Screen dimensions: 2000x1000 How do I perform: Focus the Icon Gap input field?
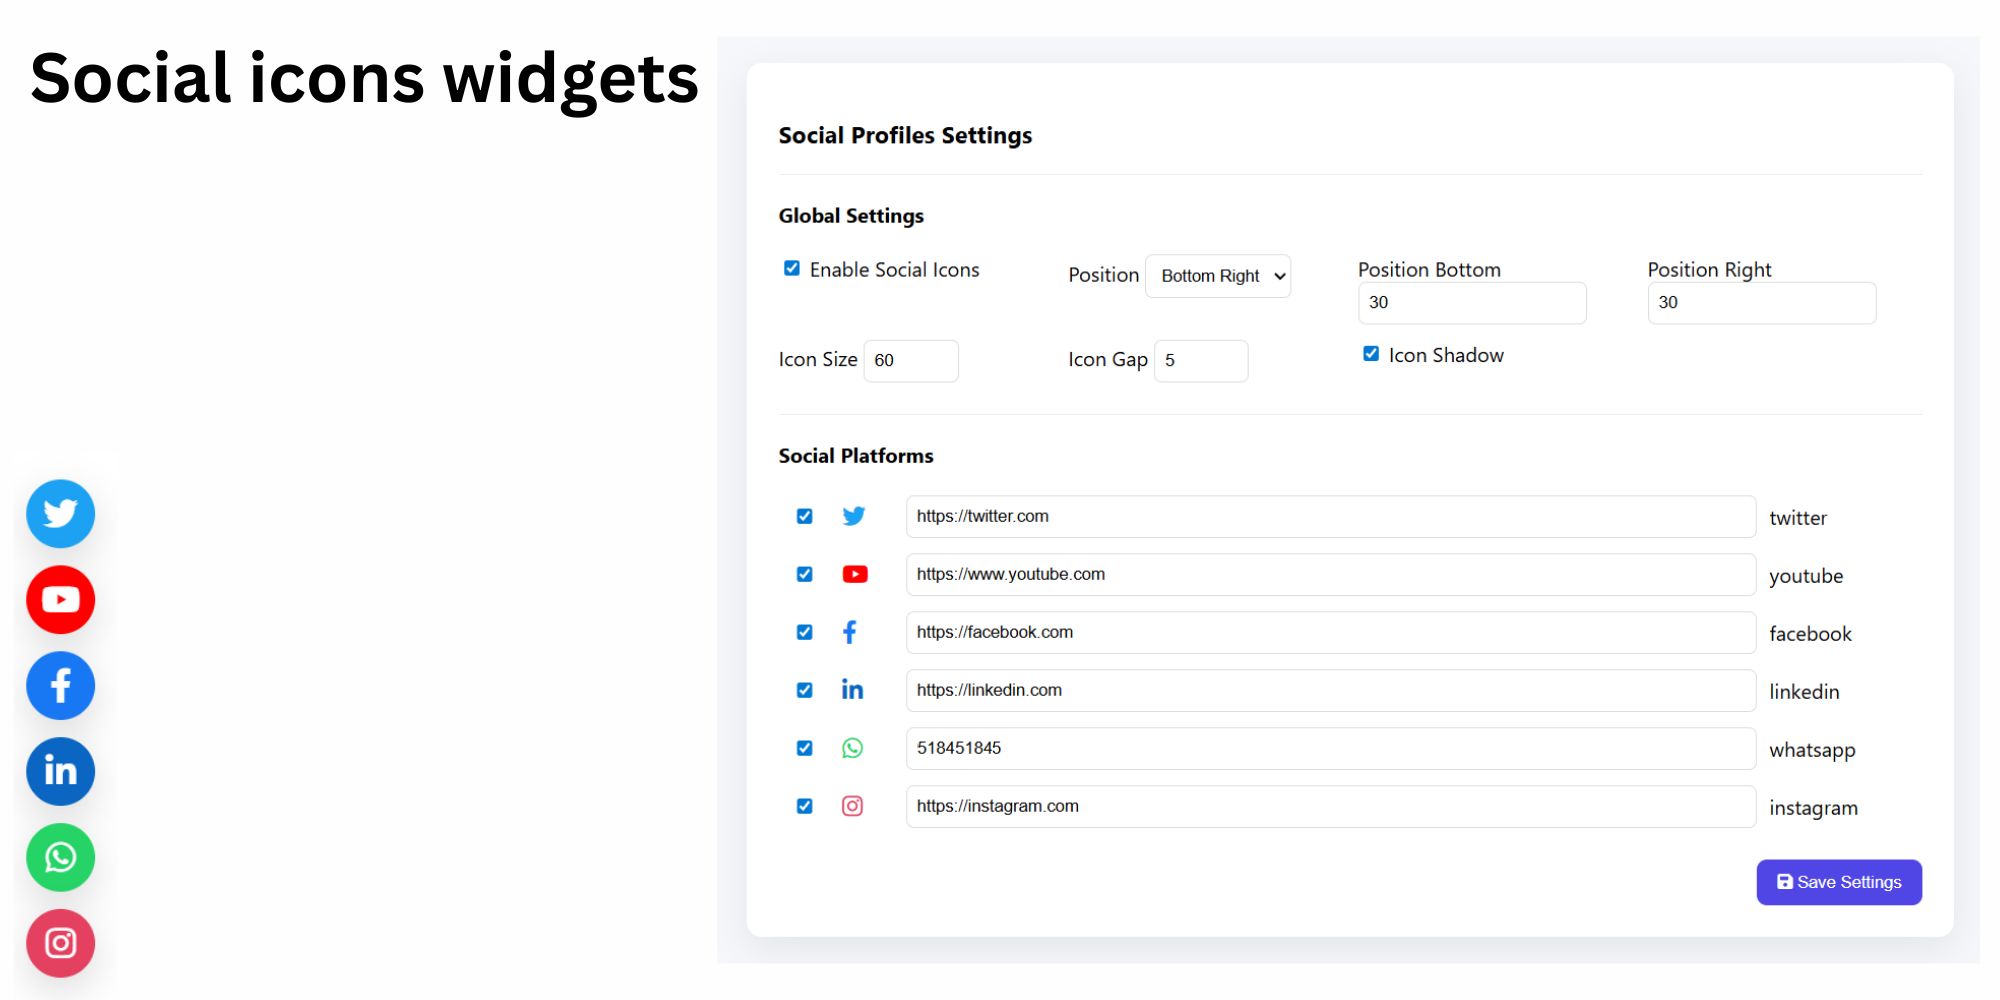(1201, 361)
